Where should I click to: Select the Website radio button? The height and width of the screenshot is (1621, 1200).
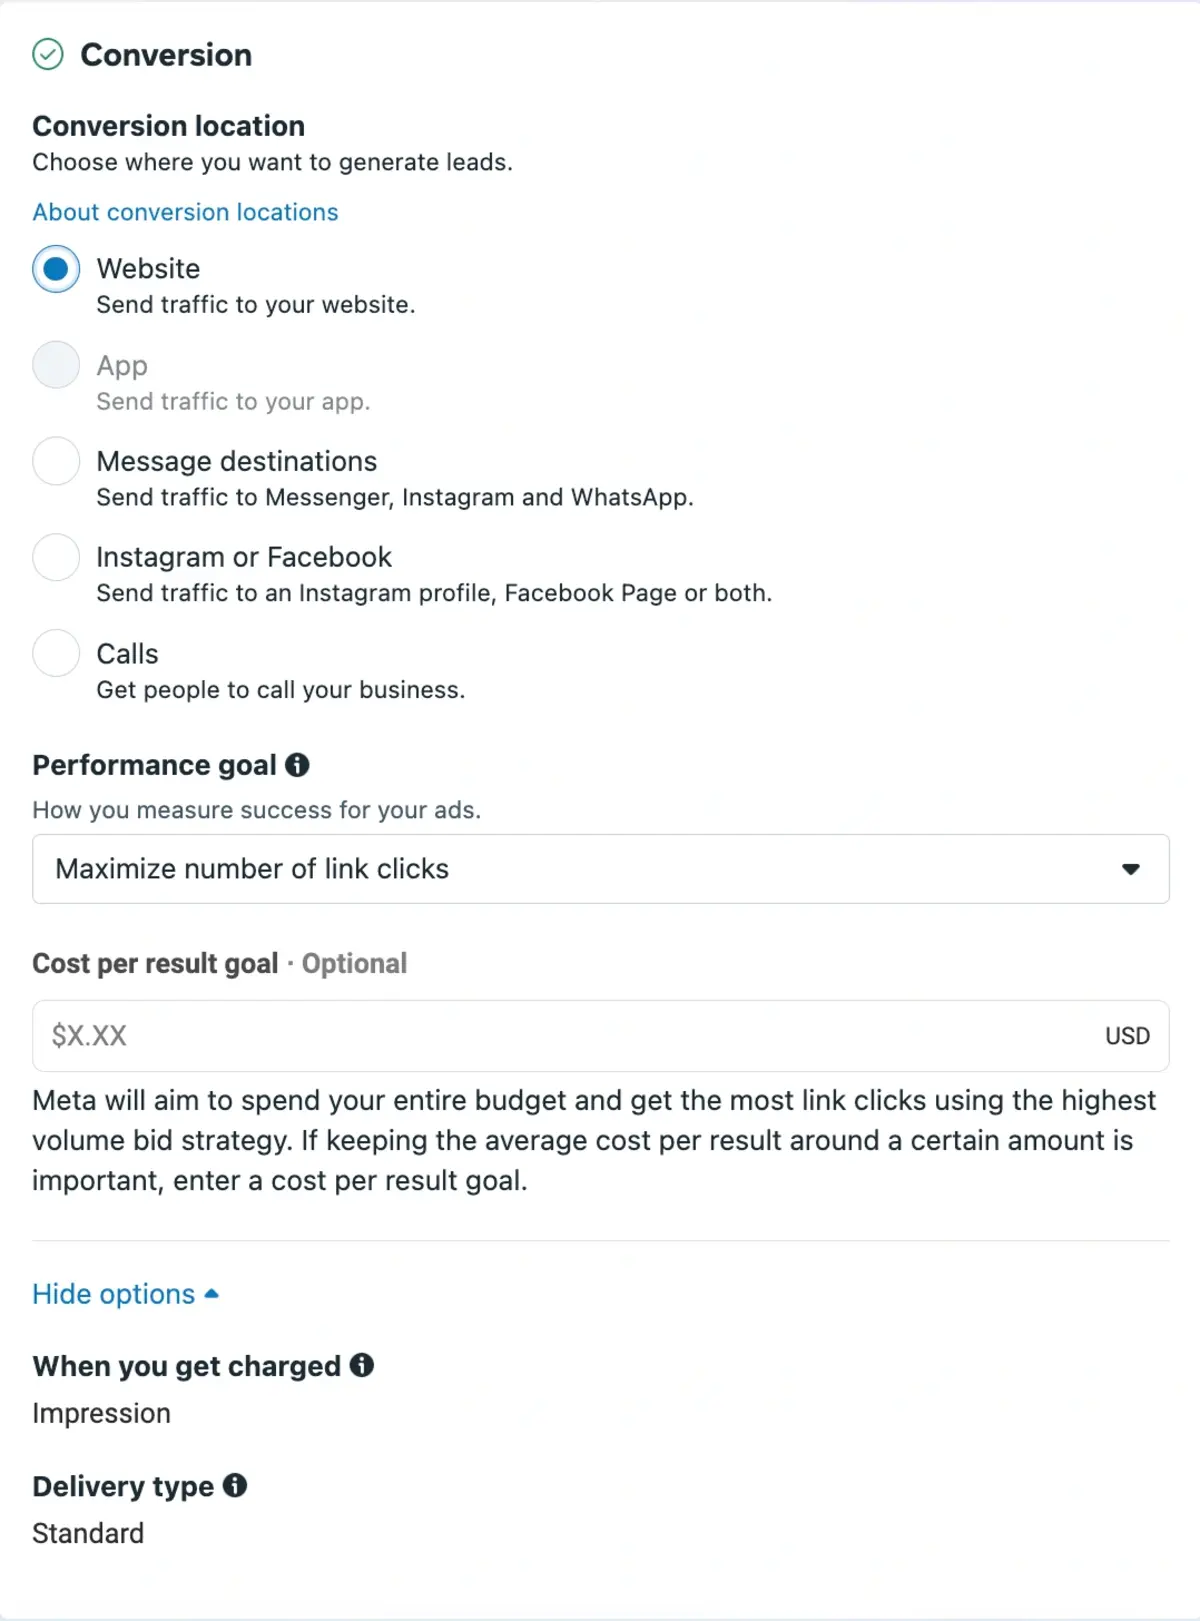[x=56, y=269]
